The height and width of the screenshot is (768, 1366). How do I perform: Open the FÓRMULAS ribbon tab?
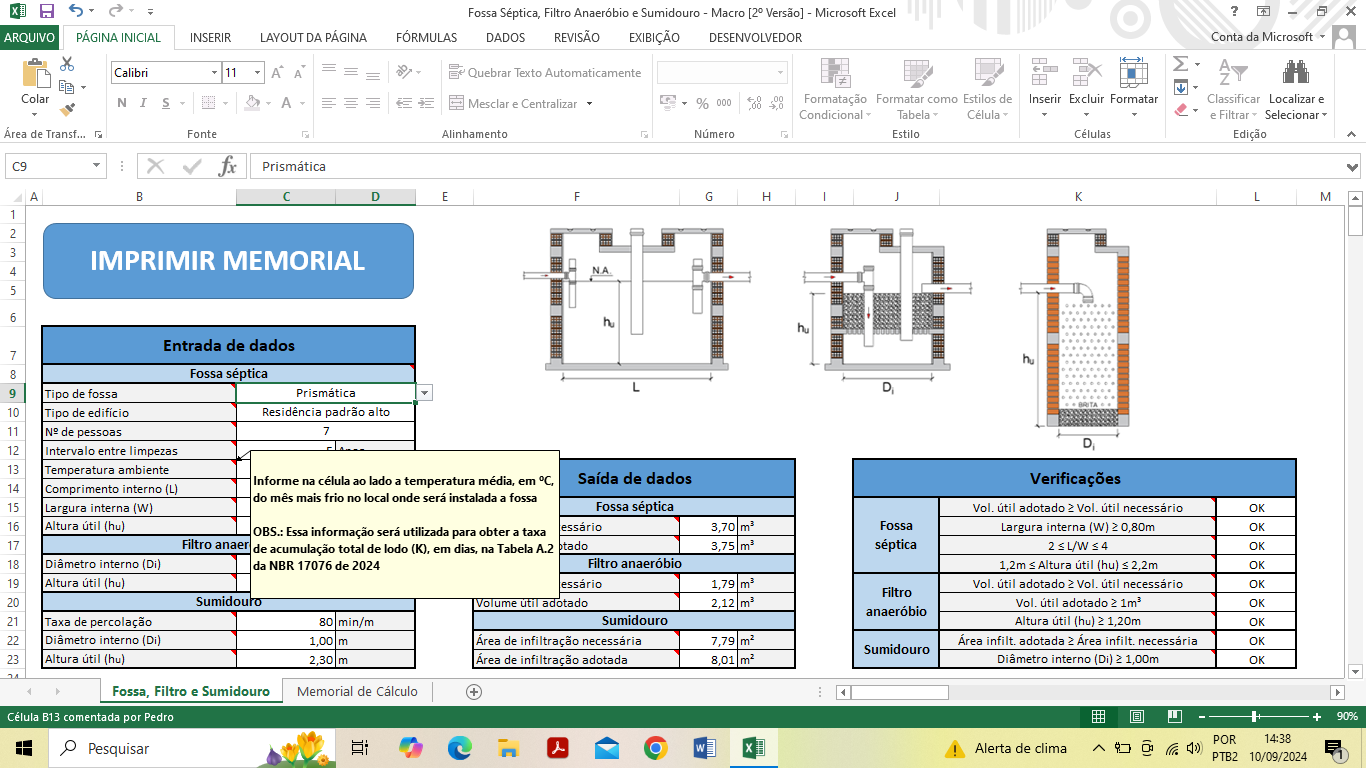[426, 38]
